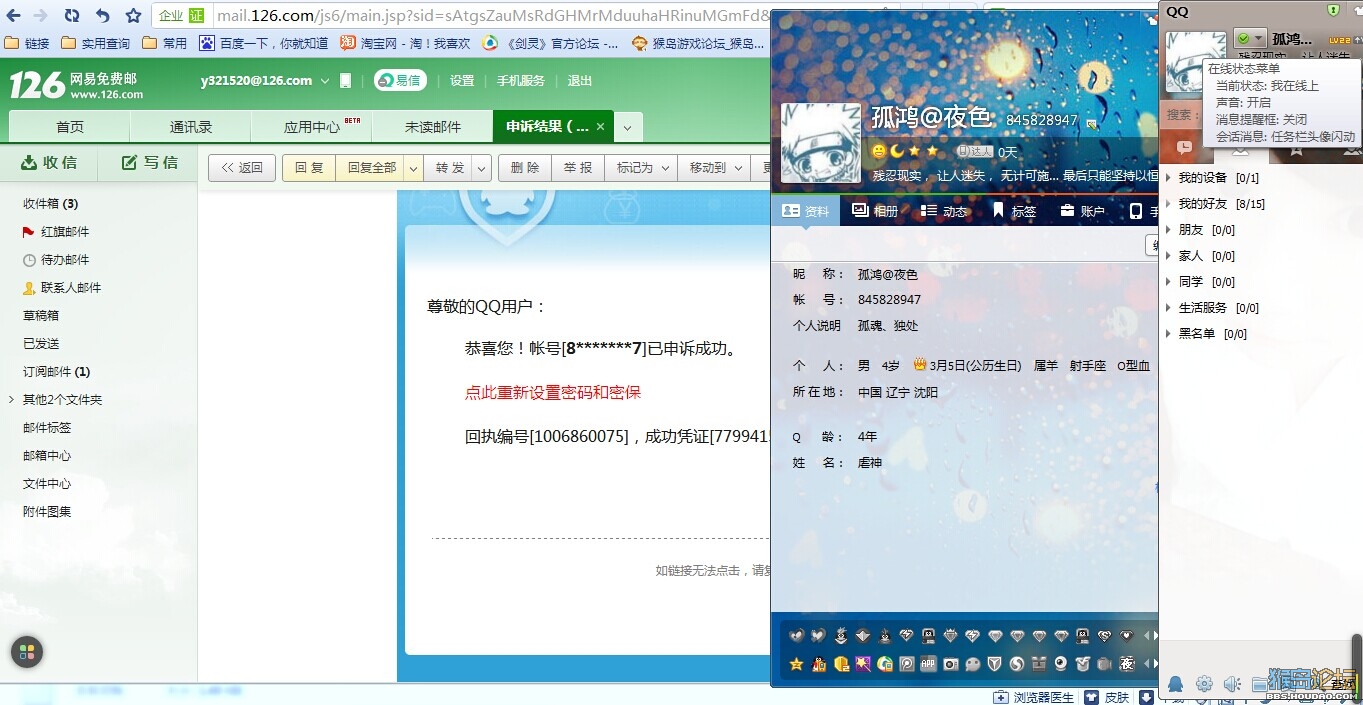Switch to the 未读邮件 tab
The width and height of the screenshot is (1363, 705).
tap(433, 127)
